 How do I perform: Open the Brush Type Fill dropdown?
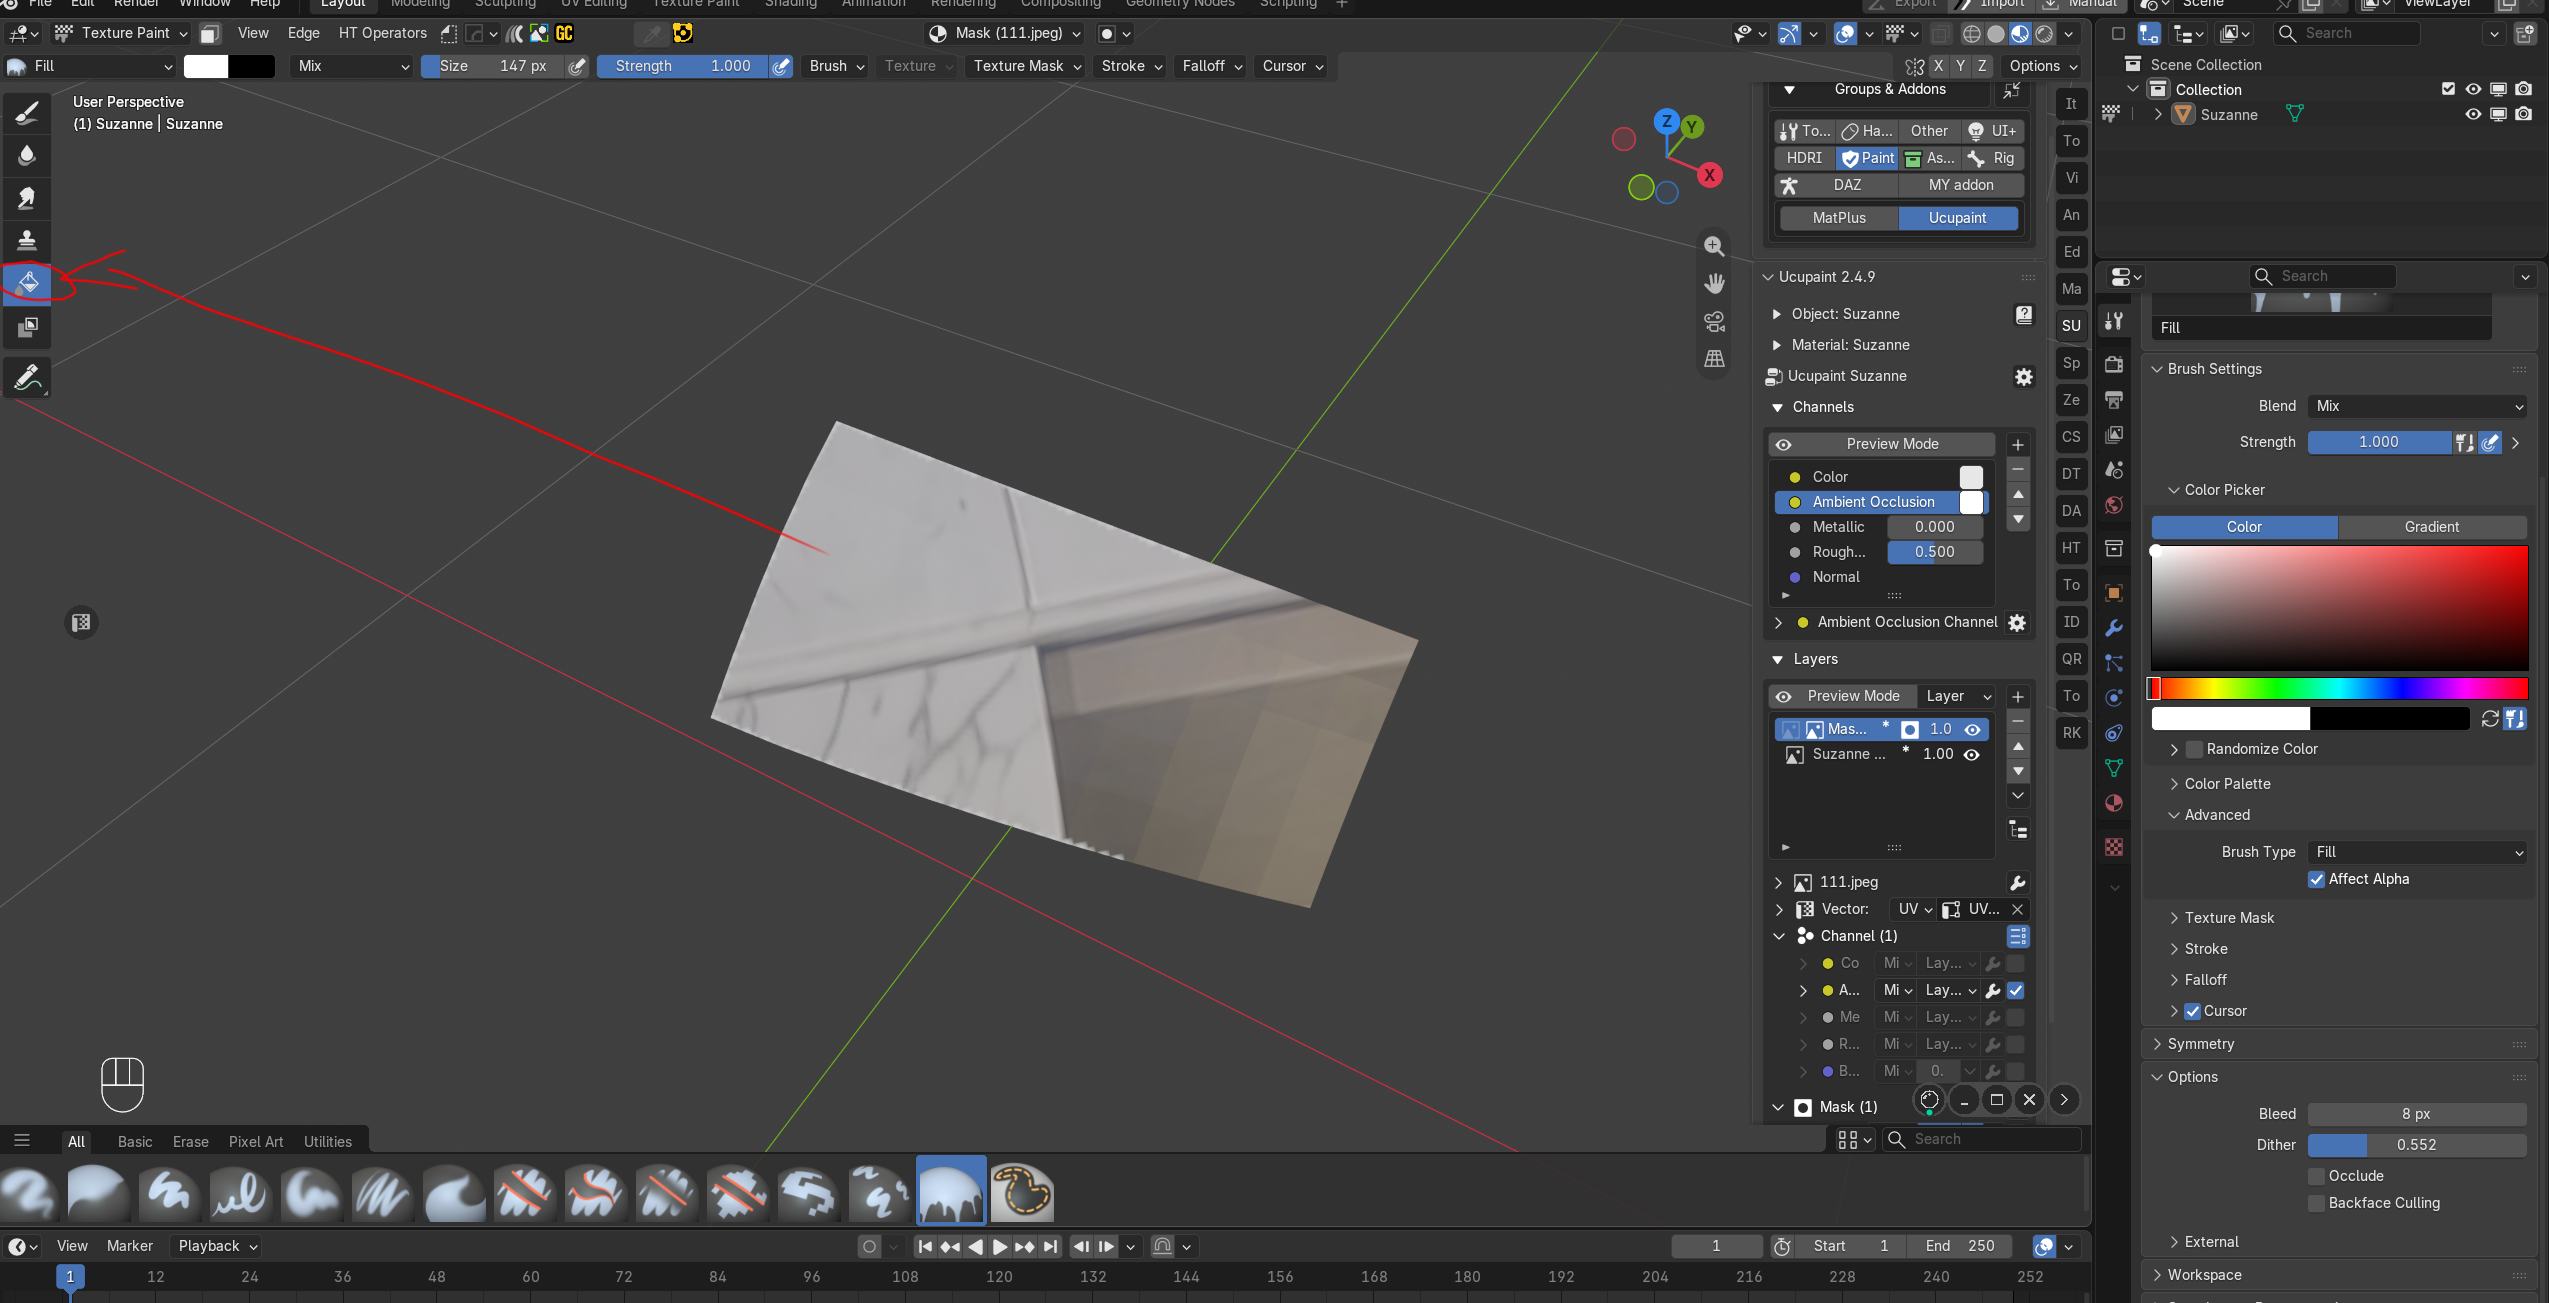[x=2417, y=852]
